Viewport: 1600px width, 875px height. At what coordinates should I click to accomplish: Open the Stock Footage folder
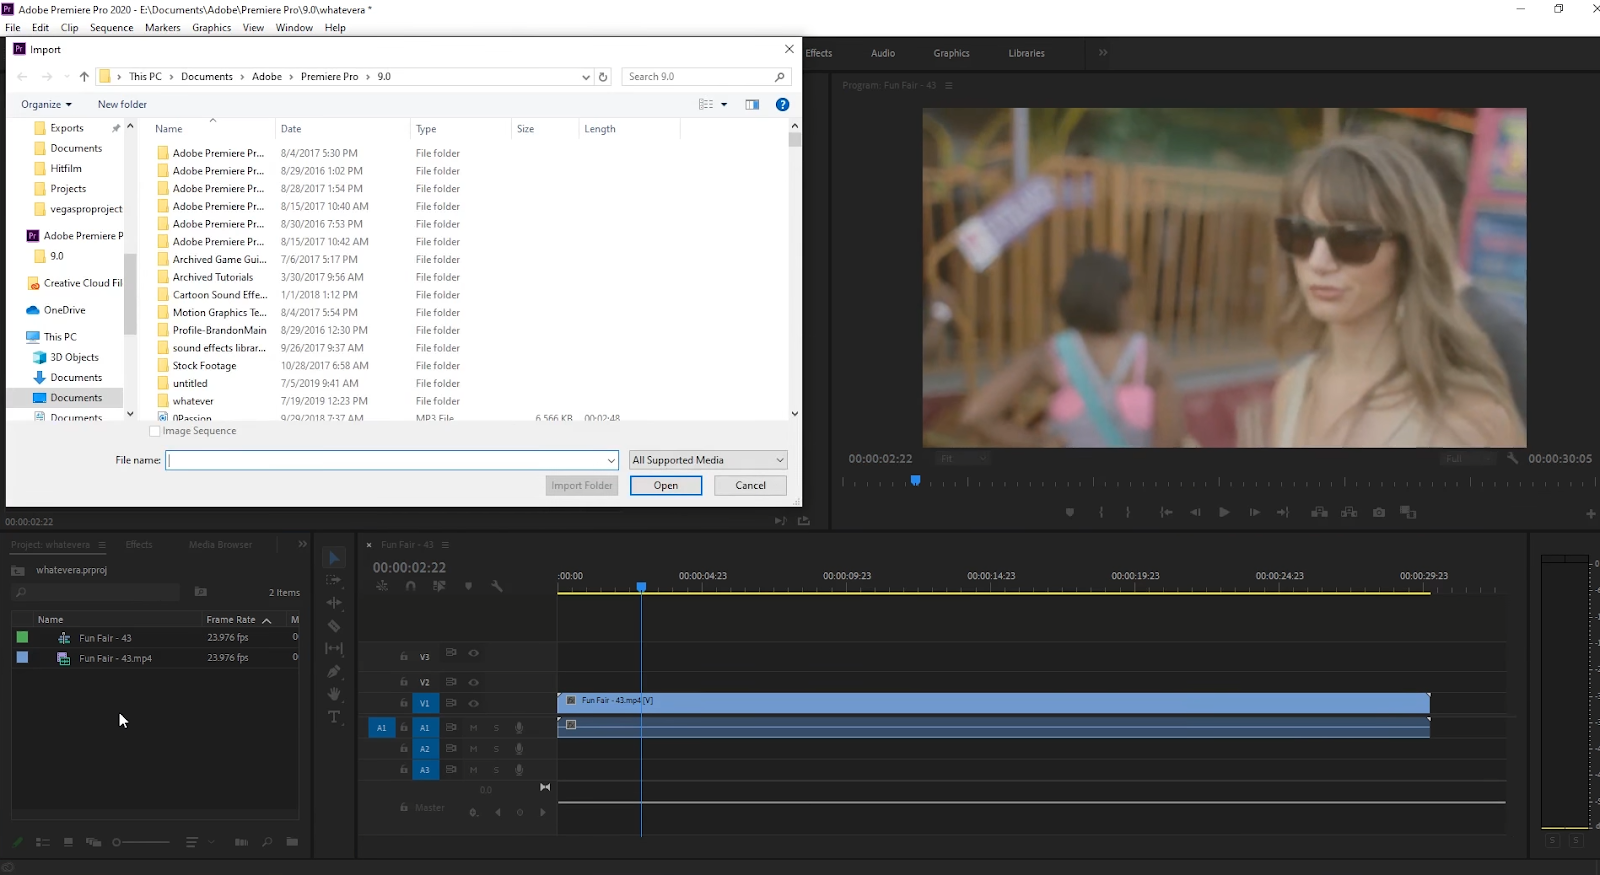pos(204,366)
